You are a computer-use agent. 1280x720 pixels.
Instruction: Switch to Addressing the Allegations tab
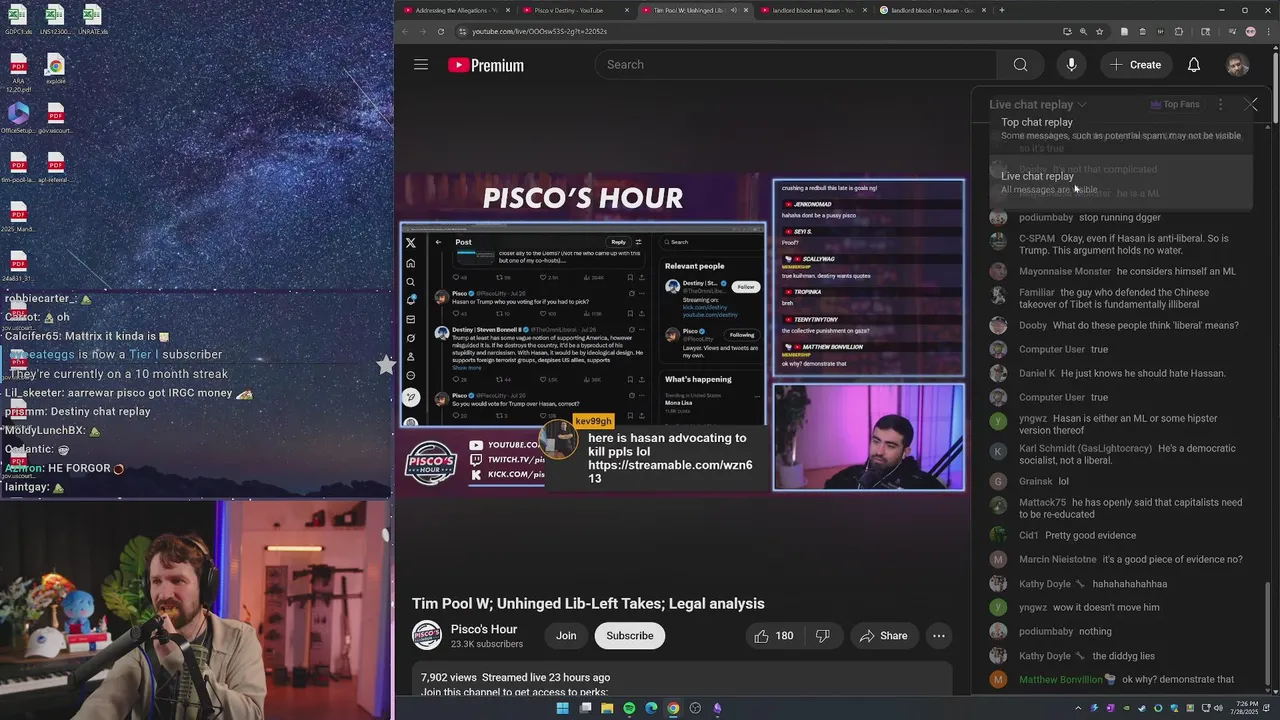[x=456, y=10]
